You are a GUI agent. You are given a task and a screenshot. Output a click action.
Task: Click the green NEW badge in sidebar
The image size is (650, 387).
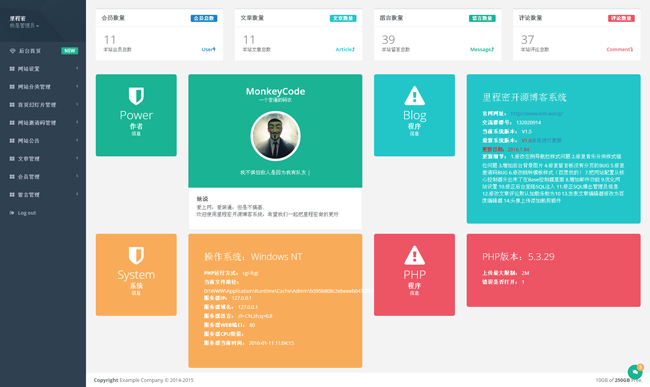tap(70, 51)
